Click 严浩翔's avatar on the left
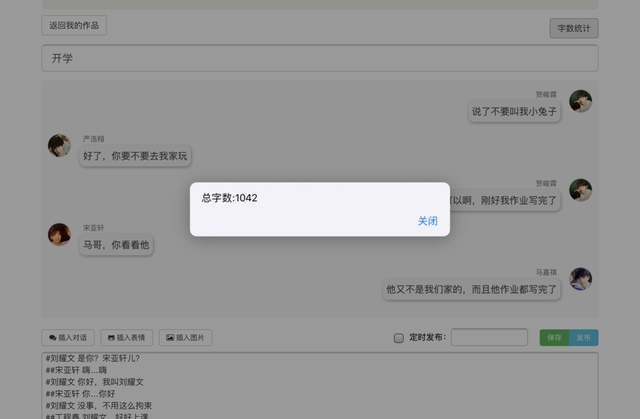Image resolution: width=640 pixels, height=419 pixels. point(59,146)
